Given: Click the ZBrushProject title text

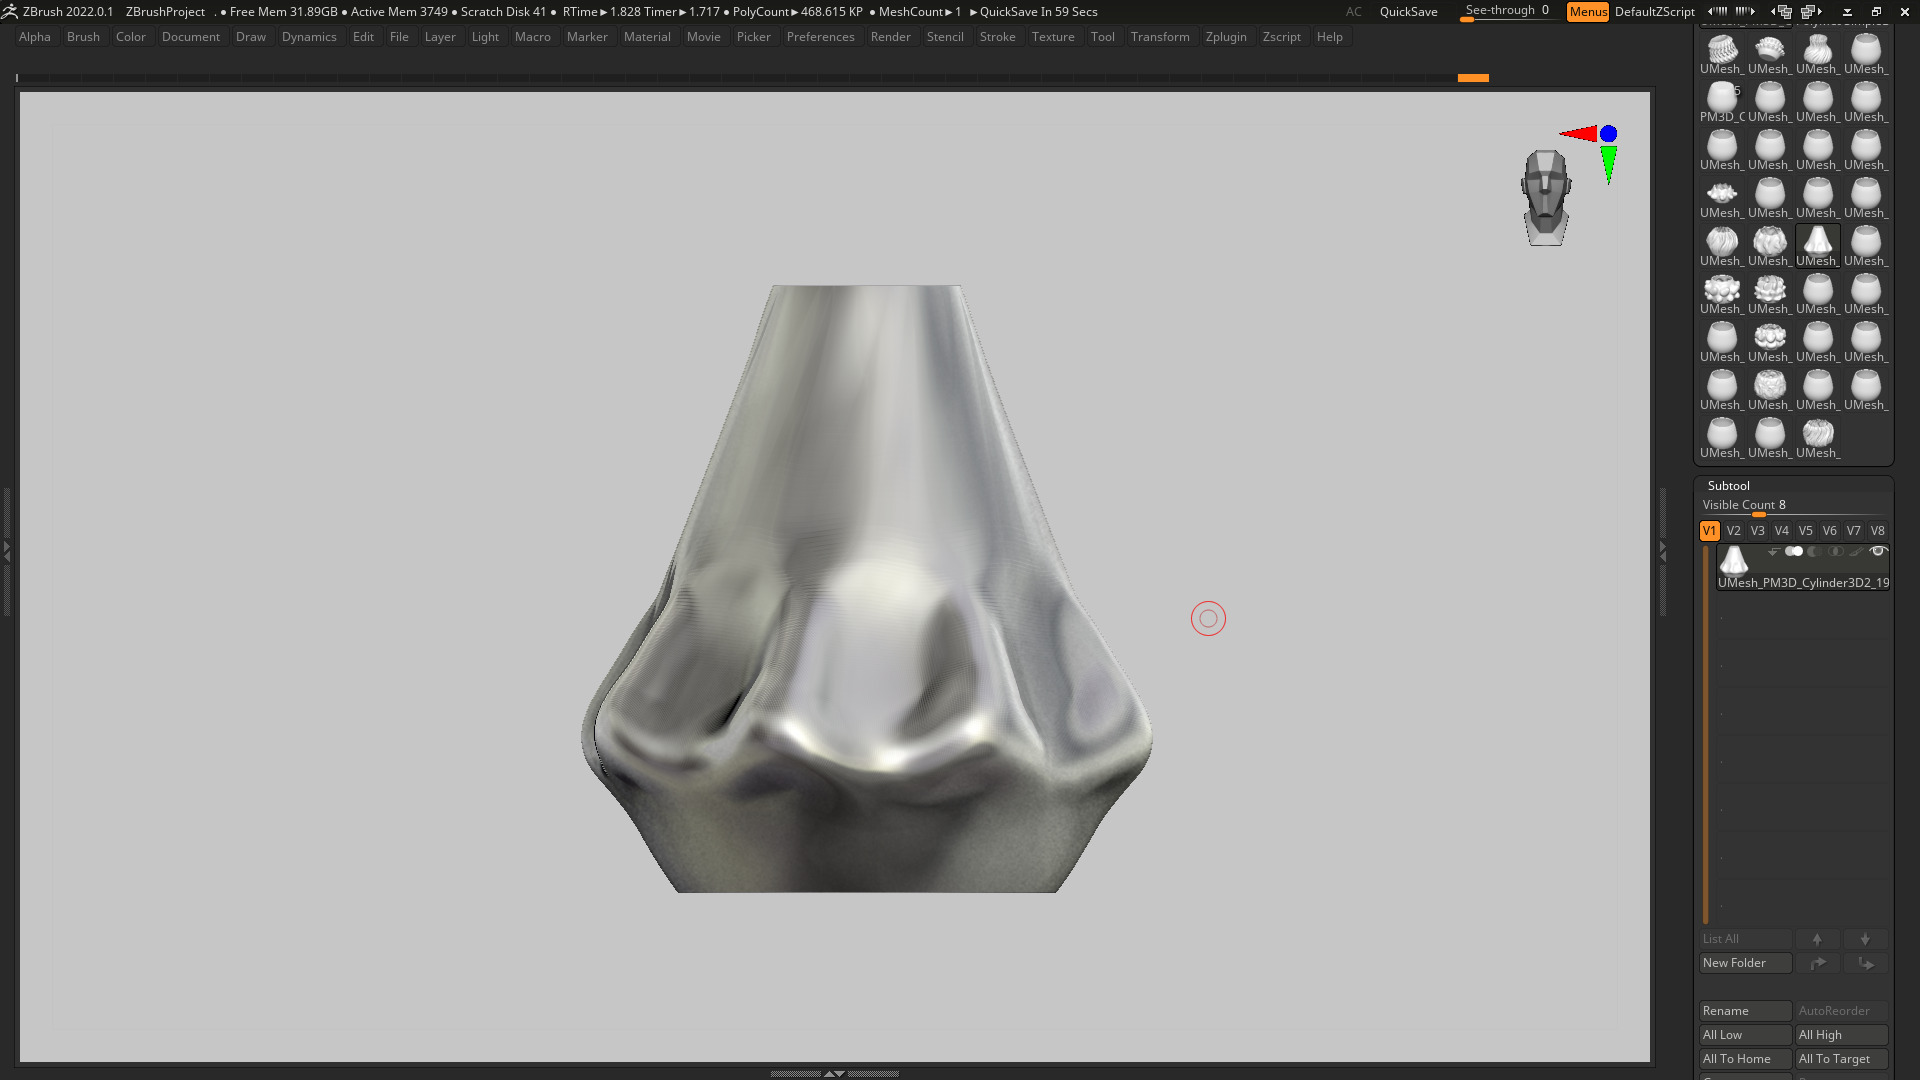Looking at the screenshot, I should click(165, 12).
